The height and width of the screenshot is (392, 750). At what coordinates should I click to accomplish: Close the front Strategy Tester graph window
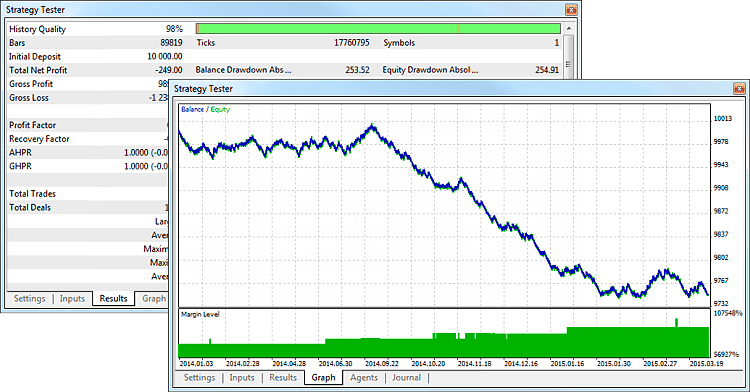pos(739,88)
